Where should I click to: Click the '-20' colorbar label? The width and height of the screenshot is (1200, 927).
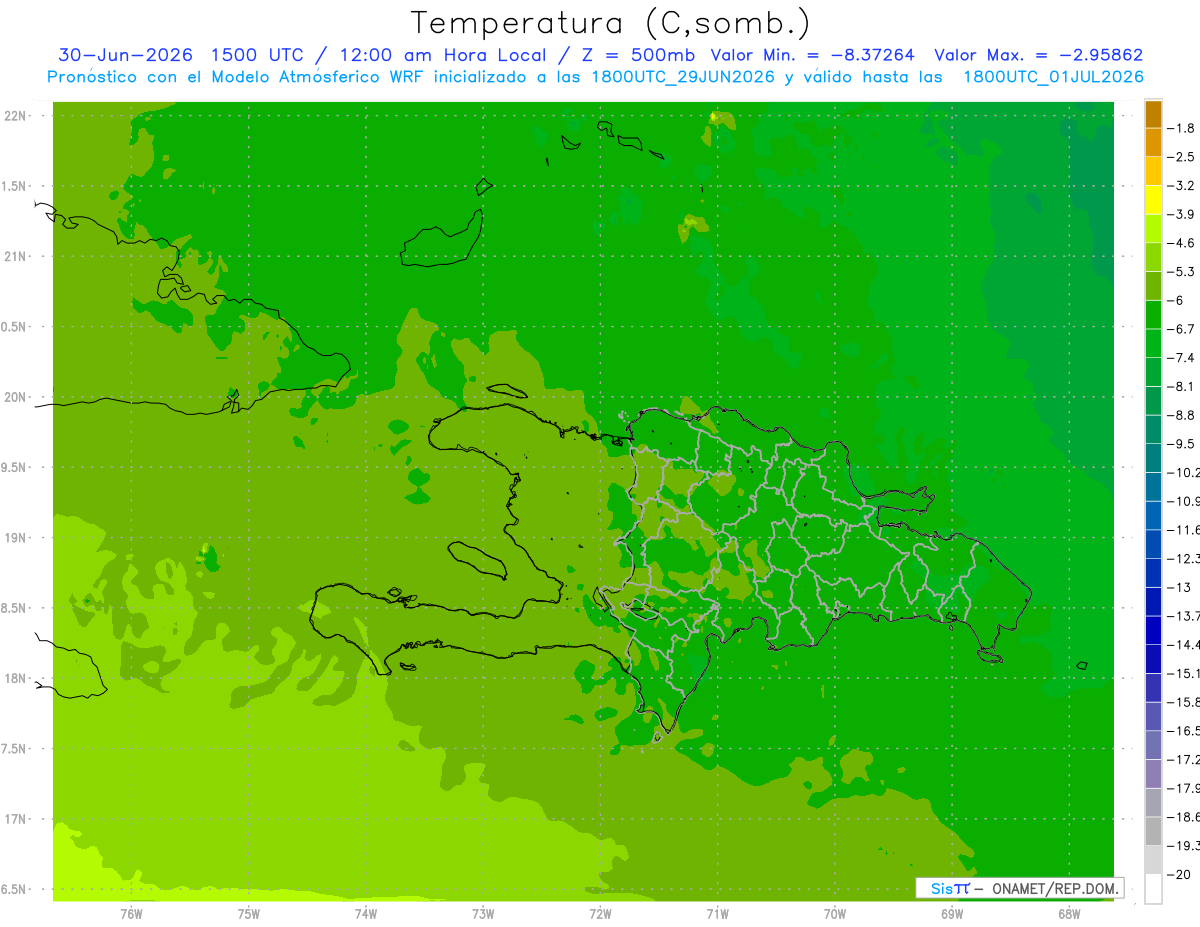pos(1180,874)
